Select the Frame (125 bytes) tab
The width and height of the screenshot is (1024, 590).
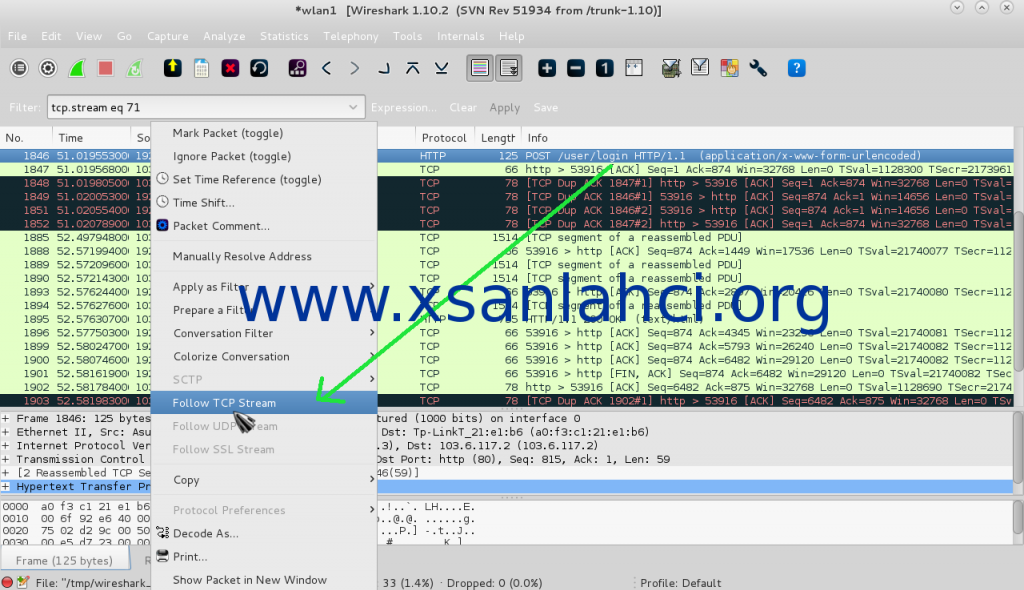click(64, 561)
